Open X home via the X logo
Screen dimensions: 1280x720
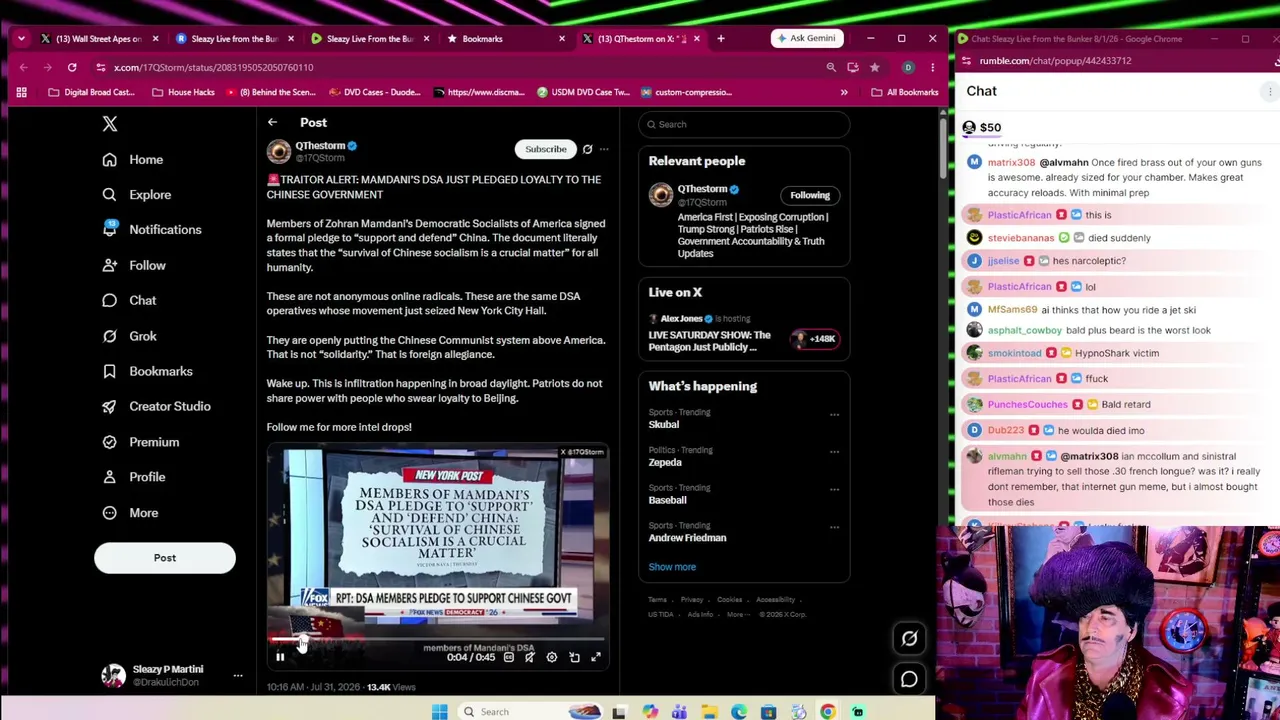pyautogui.click(x=110, y=124)
